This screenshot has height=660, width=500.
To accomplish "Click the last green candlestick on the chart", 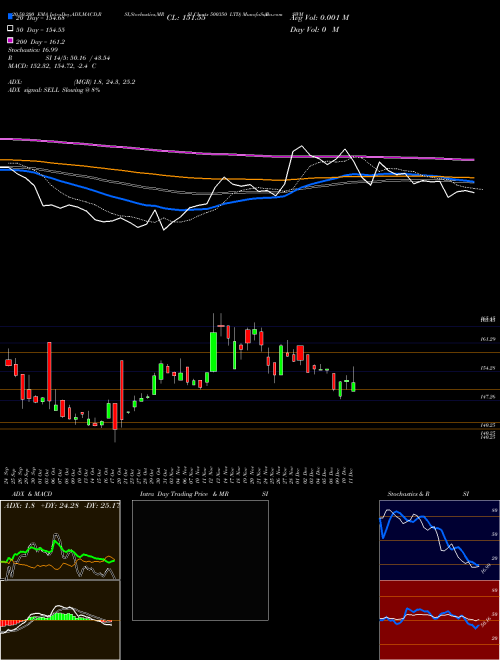I will pyautogui.click(x=353, y=387).
